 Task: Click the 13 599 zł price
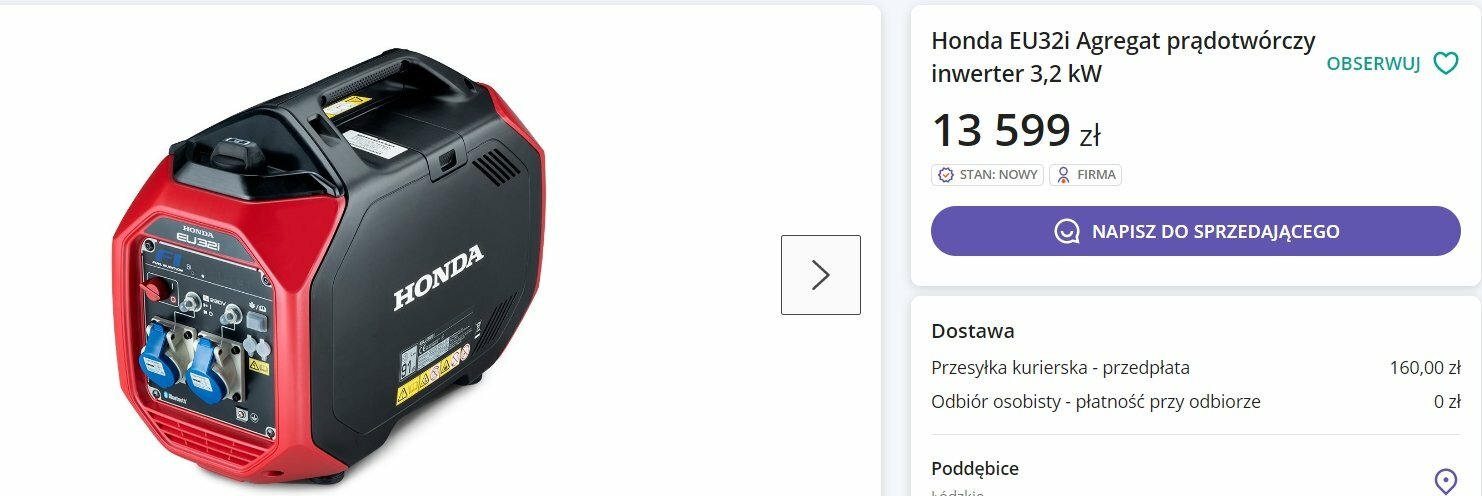tap(1016, 130)
